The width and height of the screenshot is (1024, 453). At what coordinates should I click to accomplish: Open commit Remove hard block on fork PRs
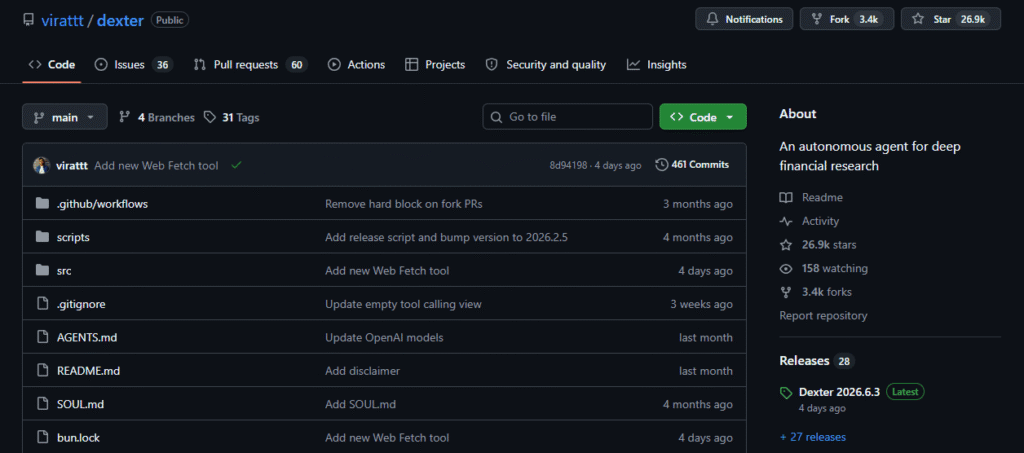[404, 204]
